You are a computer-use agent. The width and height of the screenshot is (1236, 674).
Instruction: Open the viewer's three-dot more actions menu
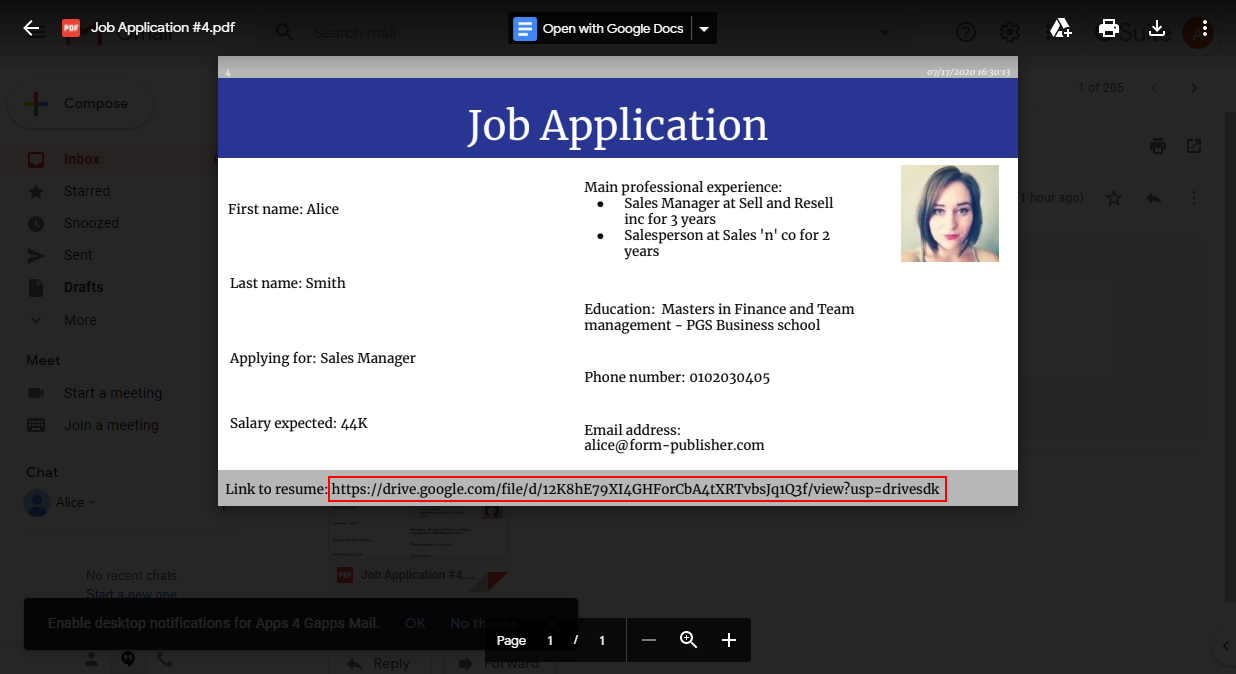click(x=1206, y=28)
